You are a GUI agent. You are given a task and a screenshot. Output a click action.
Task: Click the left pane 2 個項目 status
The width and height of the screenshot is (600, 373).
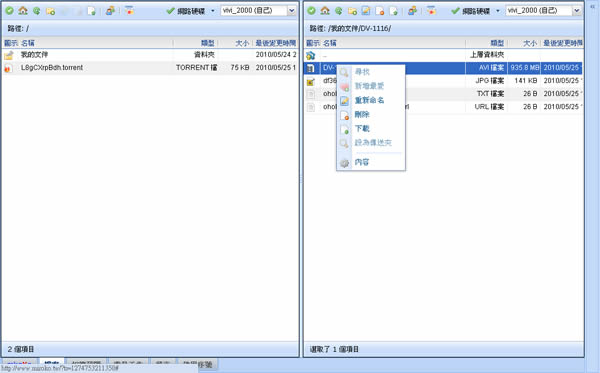click(21, 349)
